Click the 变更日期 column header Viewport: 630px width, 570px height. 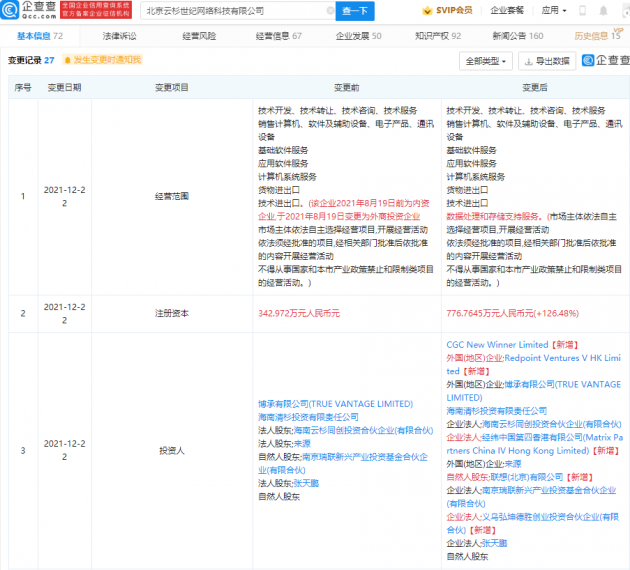pos(65,87)
